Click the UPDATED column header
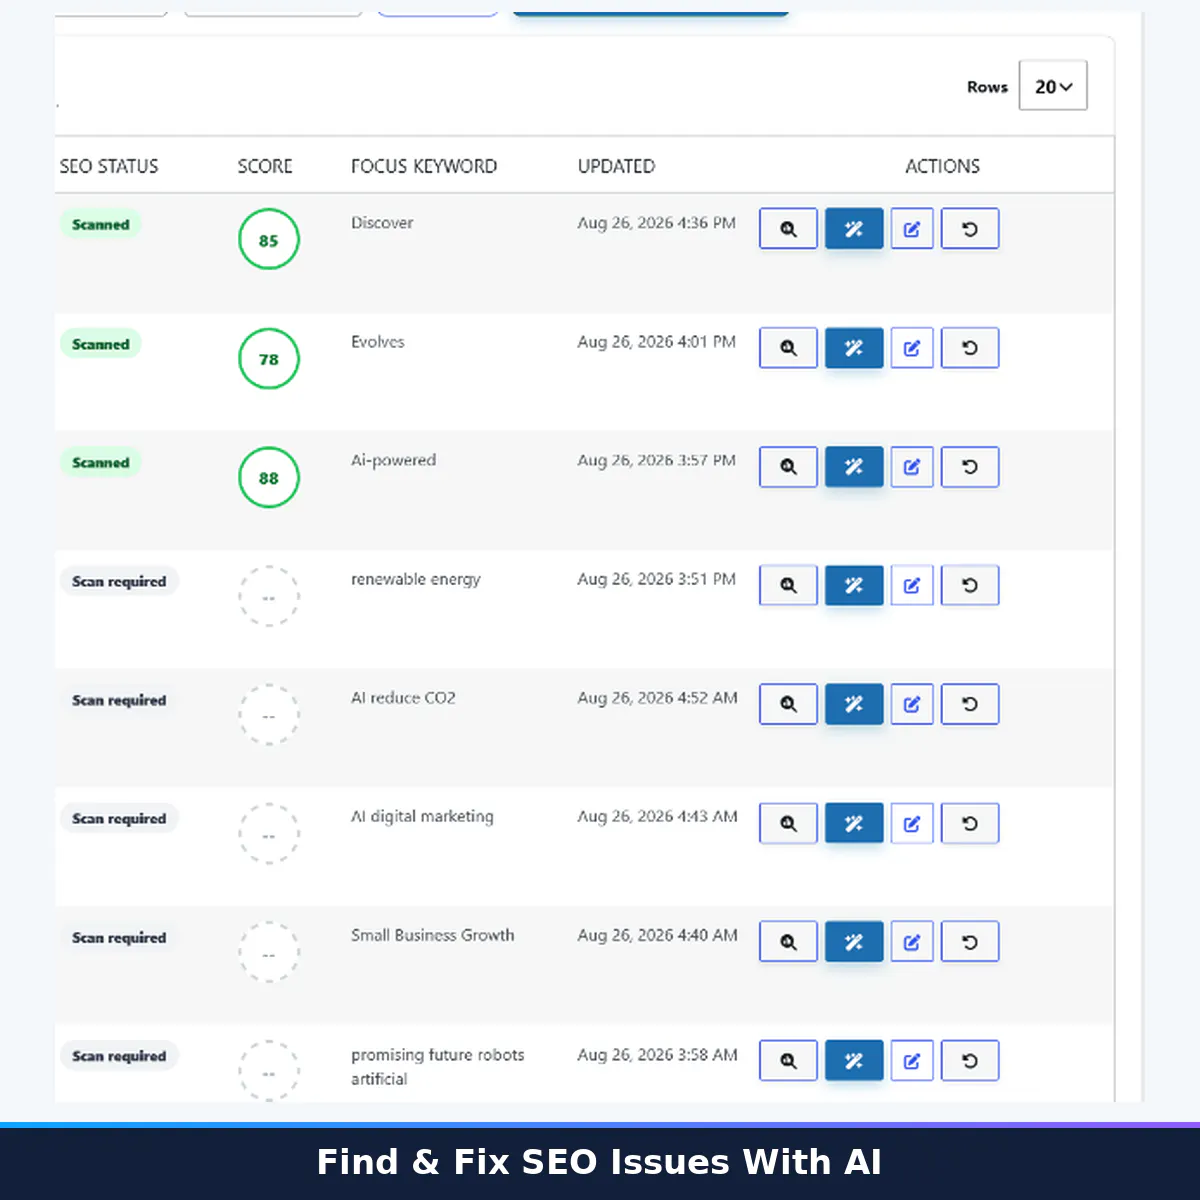Screen dimensions: 1200x1200 click(x=616, y=166)
